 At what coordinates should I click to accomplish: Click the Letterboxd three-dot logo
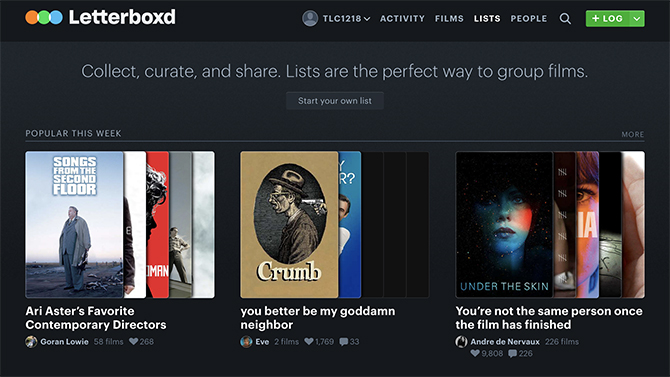(x=44, y=18)
